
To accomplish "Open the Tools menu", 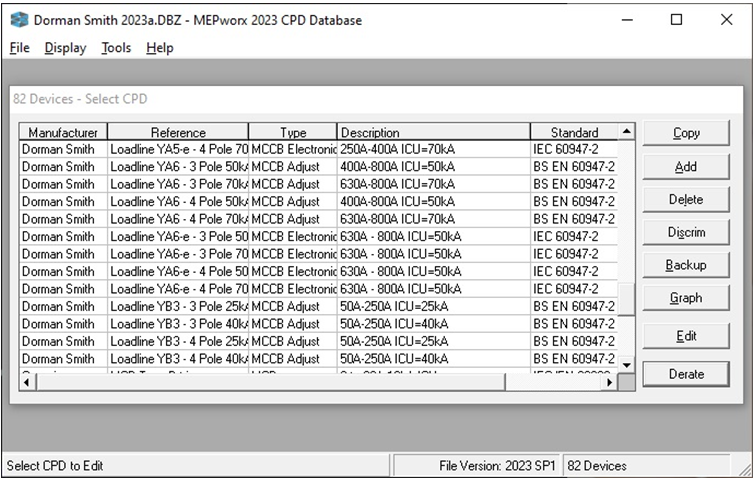I will point(116,48).
